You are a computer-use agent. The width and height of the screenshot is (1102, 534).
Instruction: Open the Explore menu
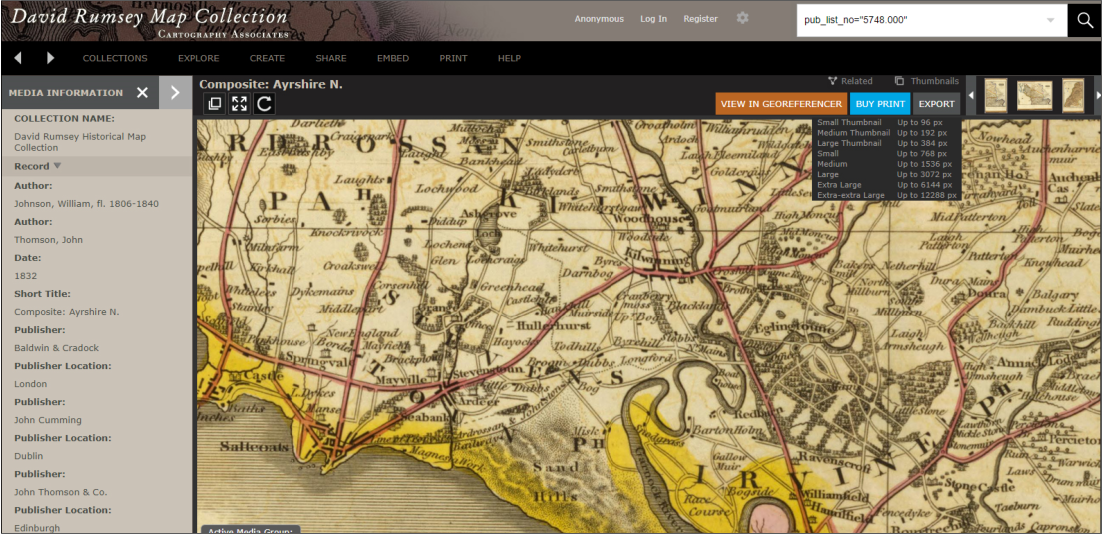point(199,58)
